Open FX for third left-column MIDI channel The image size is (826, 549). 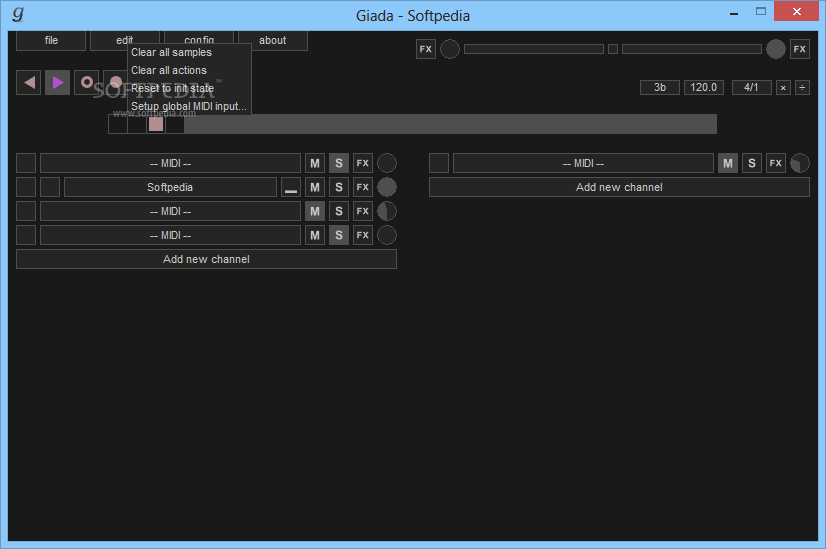tap(363, 211)
